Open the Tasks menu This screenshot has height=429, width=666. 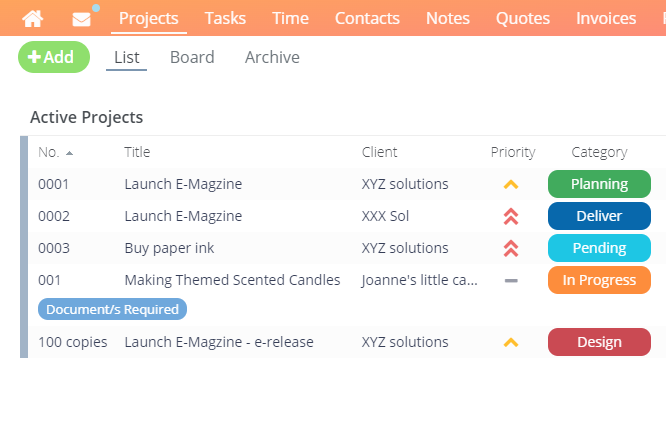coord(225,18)
